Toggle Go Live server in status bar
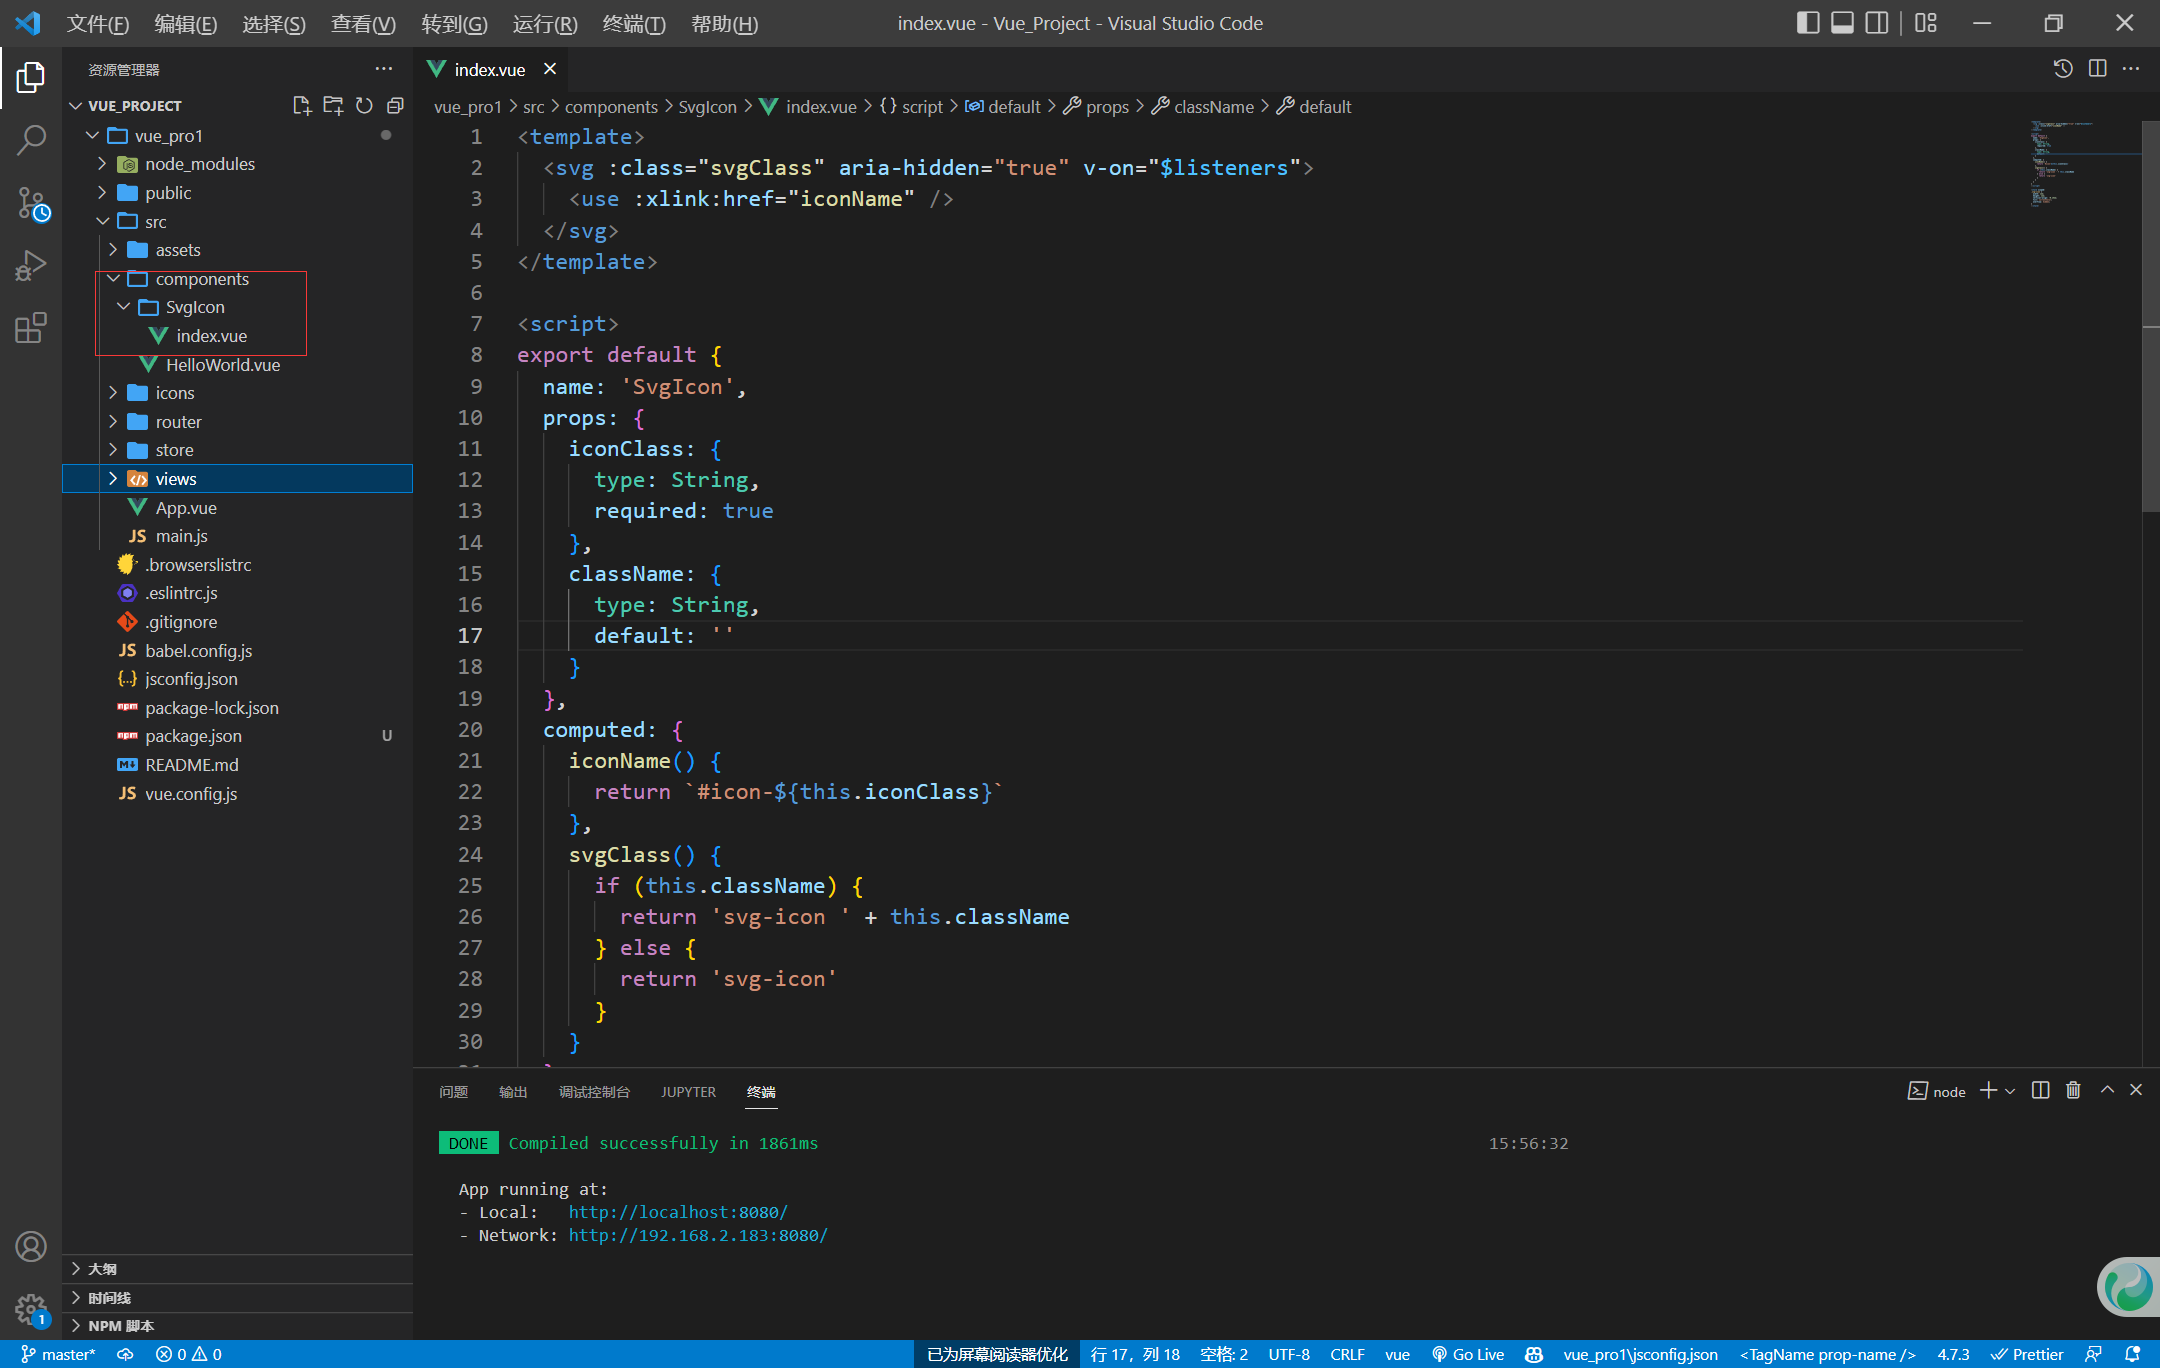Screen dimensions: 2160x1368 [x=1468, y=1354]
